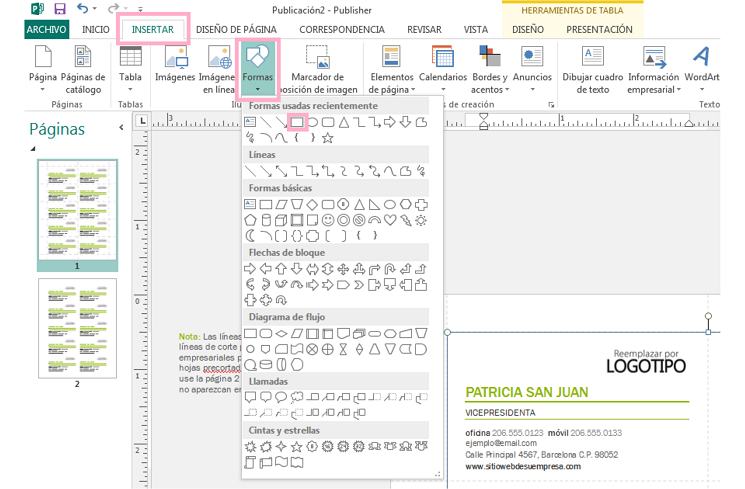
Task: Switch to the INICIO tab
Action: point(96,29)
